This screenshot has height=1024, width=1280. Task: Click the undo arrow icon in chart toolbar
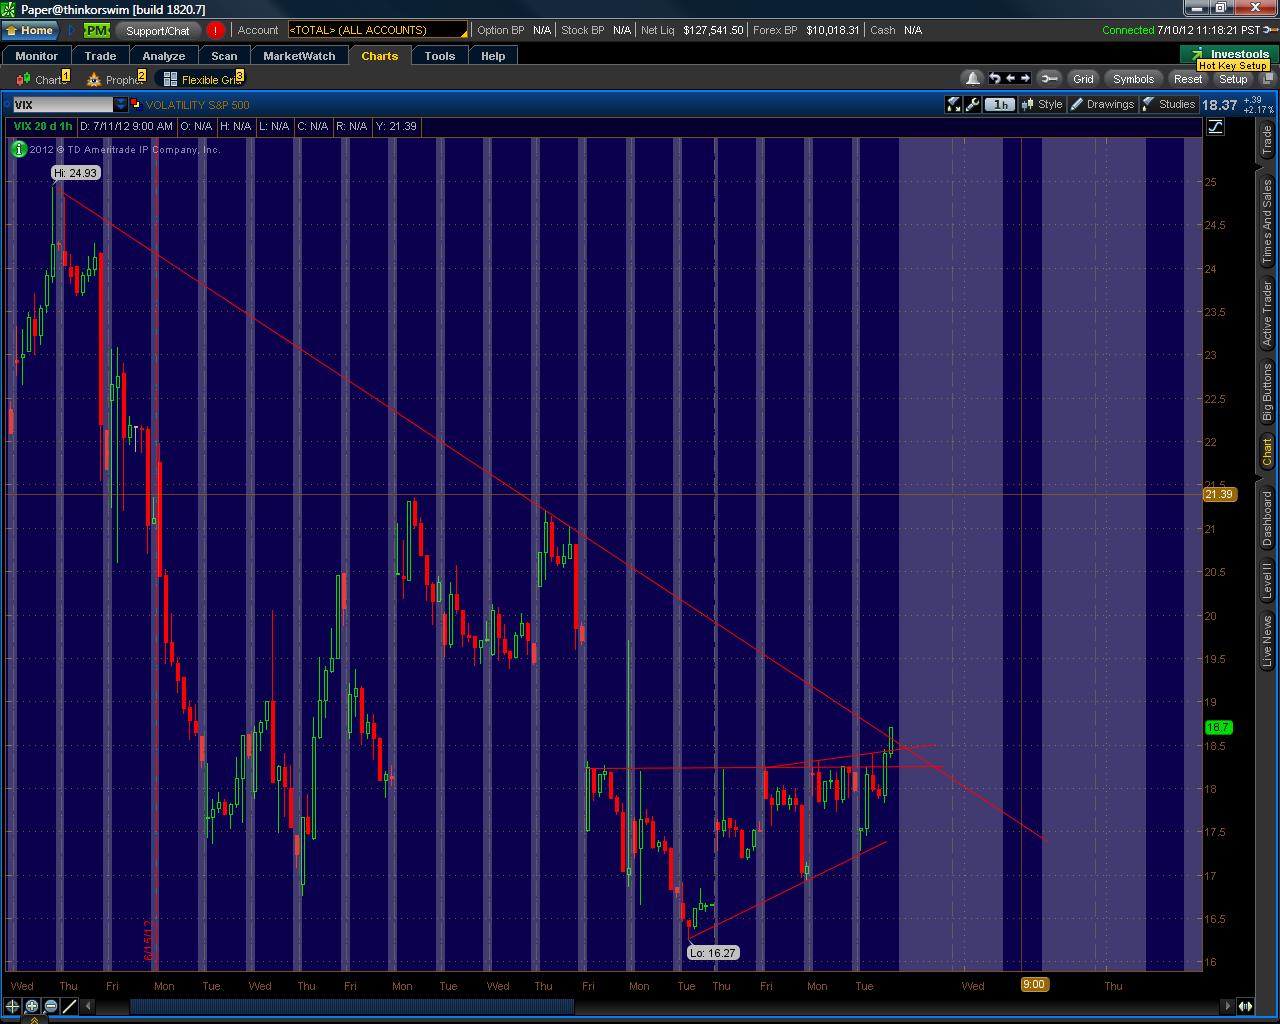pyautogui.click(x=994, y=78)
